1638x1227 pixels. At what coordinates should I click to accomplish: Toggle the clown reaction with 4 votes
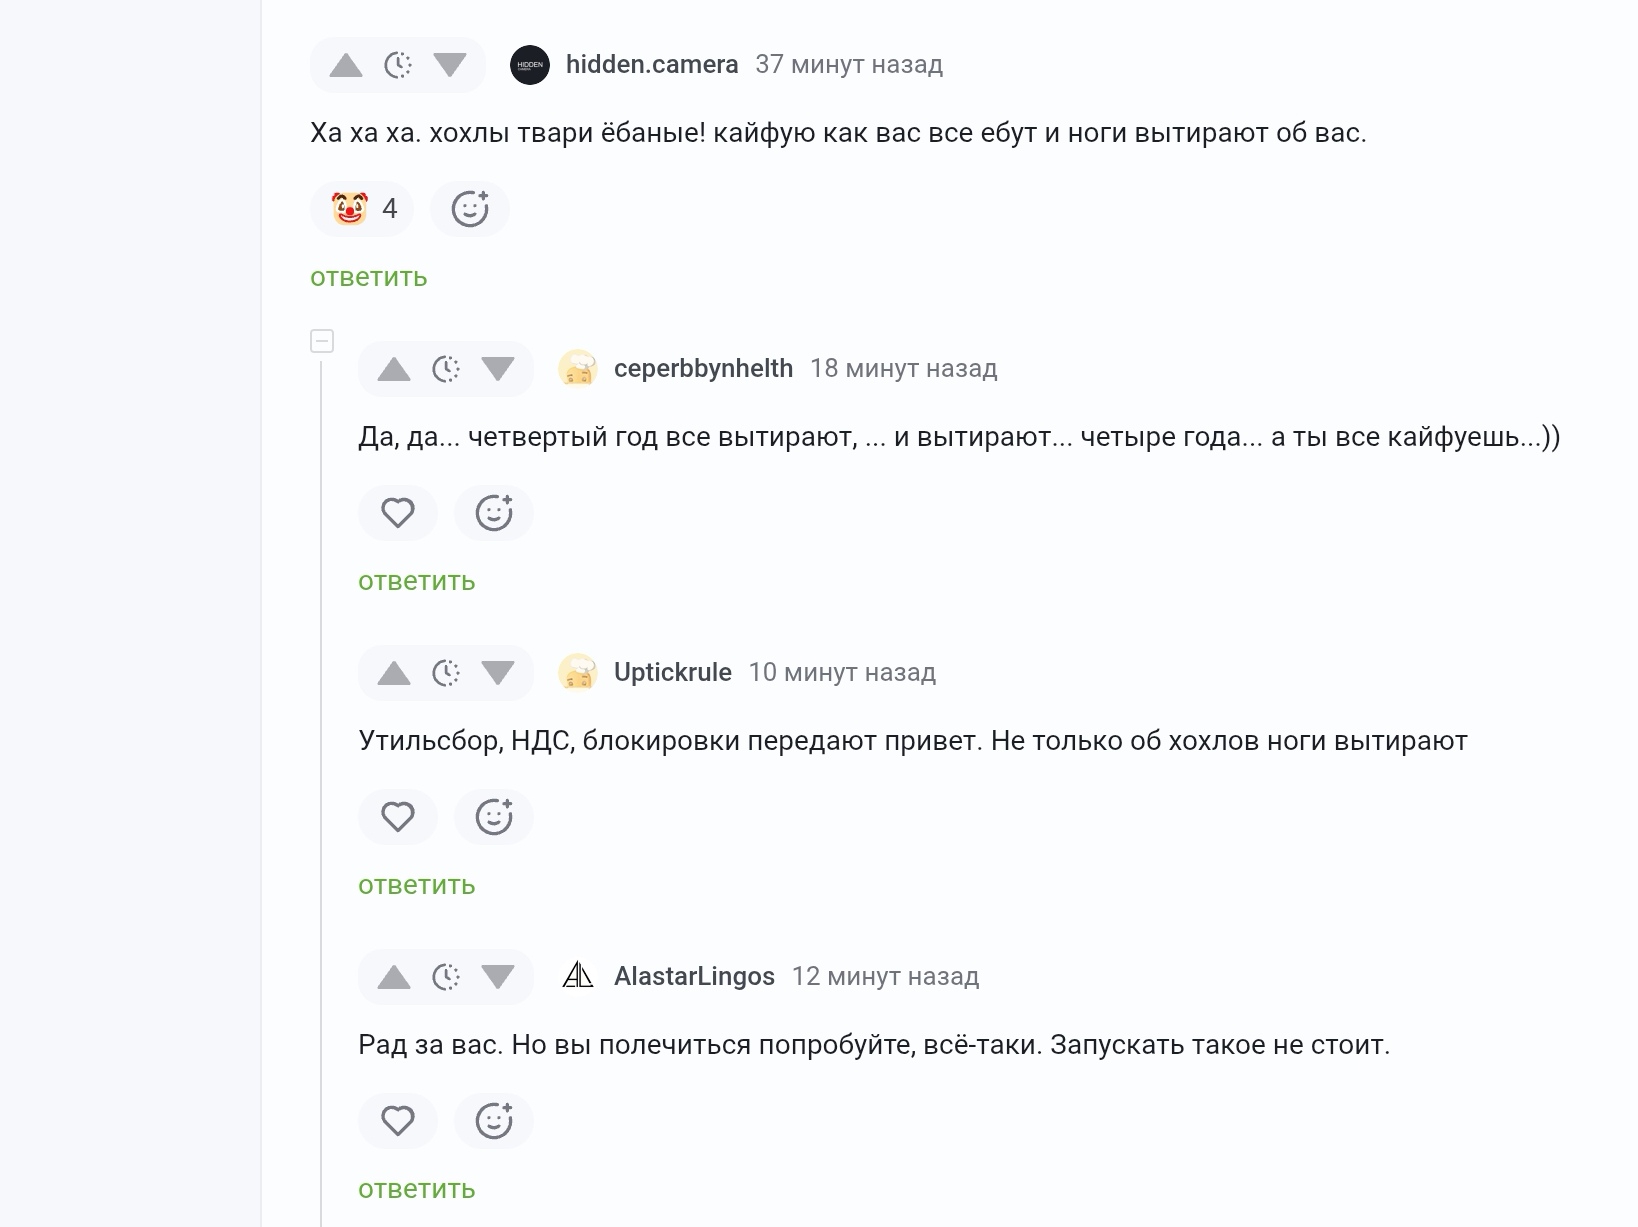tap(363, 209)
